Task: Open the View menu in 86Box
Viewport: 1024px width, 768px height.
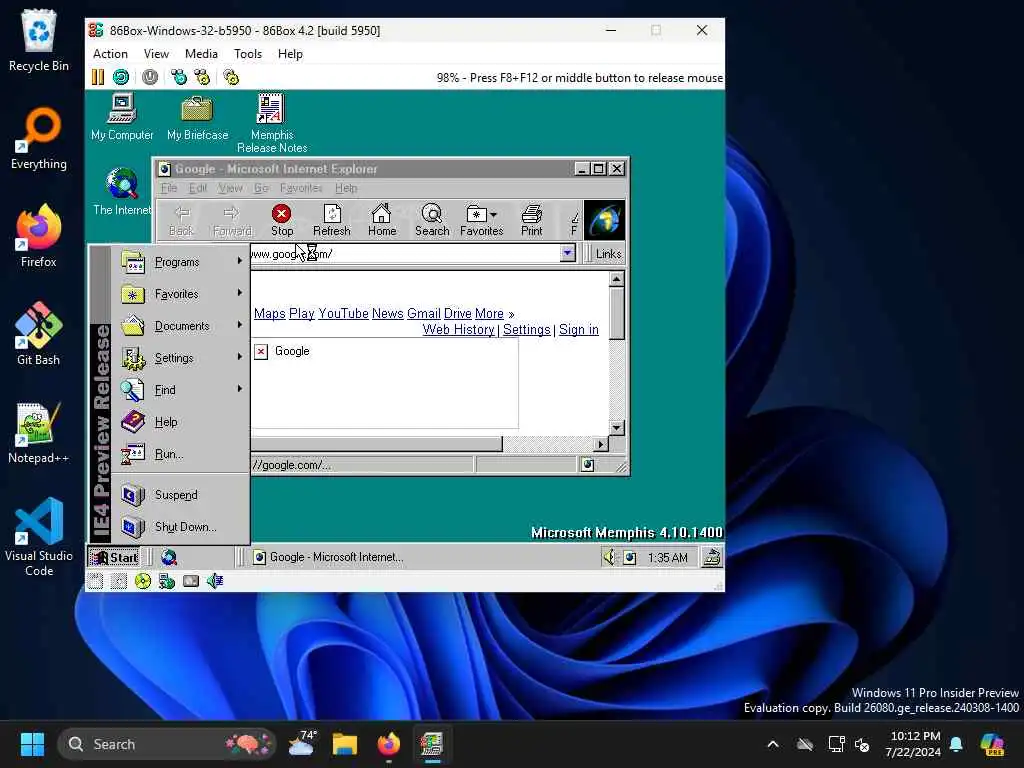Action: (156, 54)
